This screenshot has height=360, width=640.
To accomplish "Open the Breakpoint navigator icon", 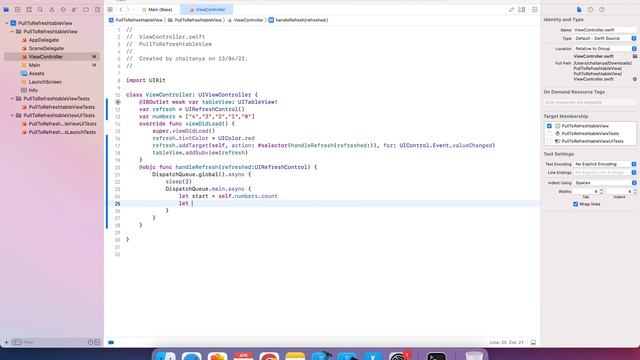I will [x=86, y=9].
